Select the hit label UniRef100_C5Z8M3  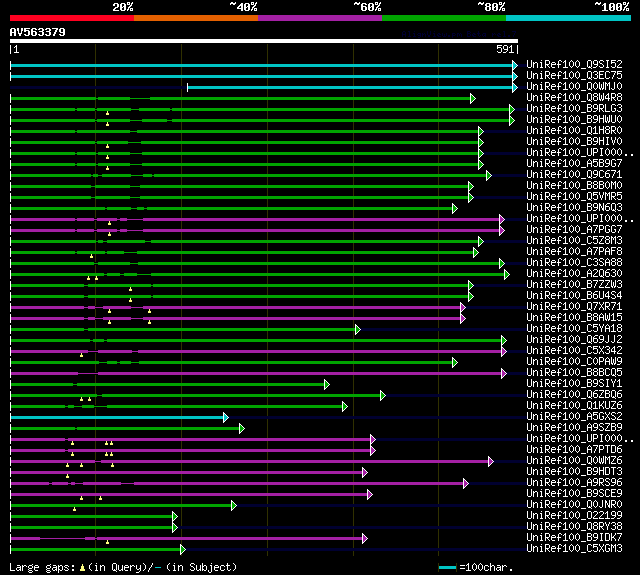pos(574,240)
